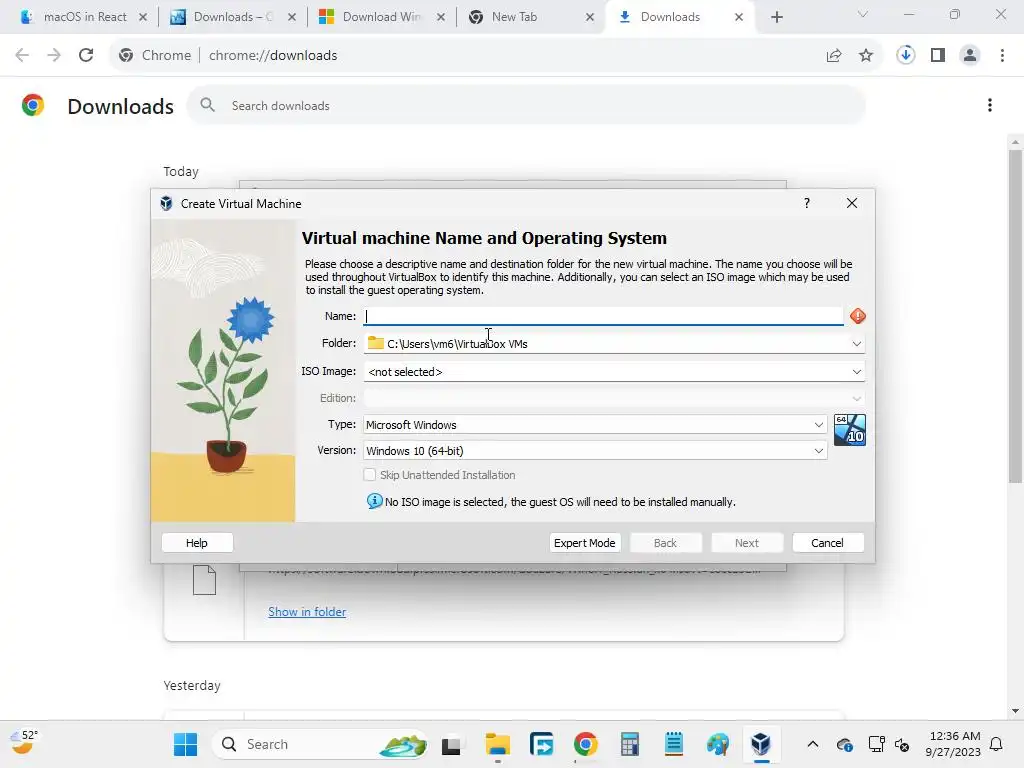Click the OneDrive cloud tray icon
This screenshot has height=768, width=1024.
point(844,744)
